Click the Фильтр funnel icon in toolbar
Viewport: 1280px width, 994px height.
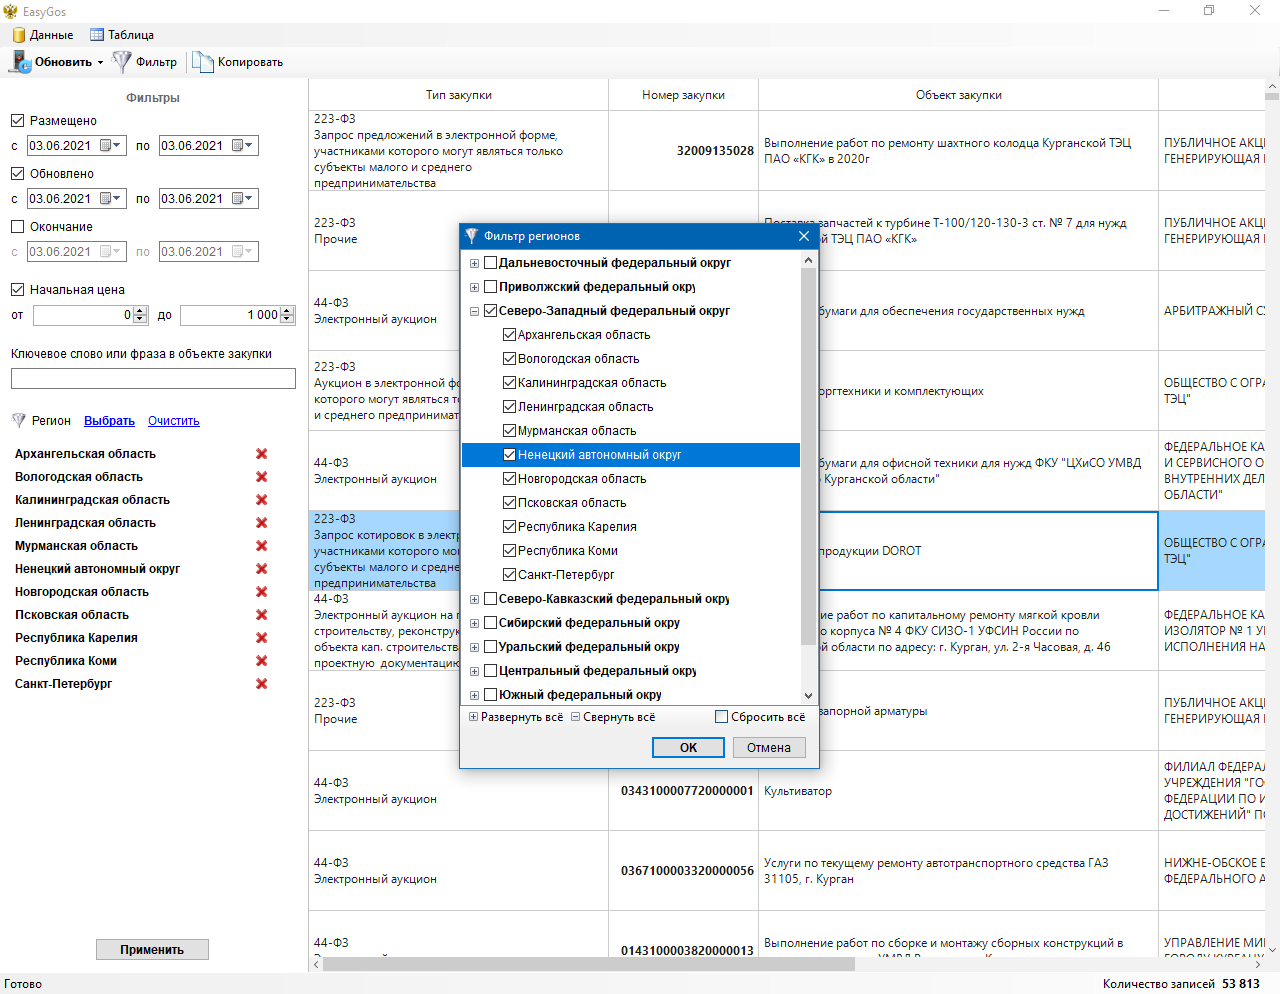pos(122,62)
